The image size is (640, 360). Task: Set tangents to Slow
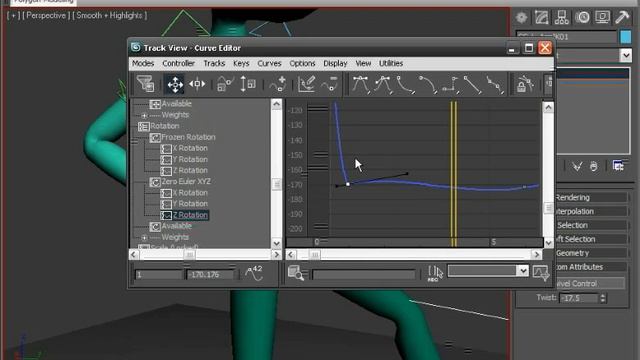427,84
